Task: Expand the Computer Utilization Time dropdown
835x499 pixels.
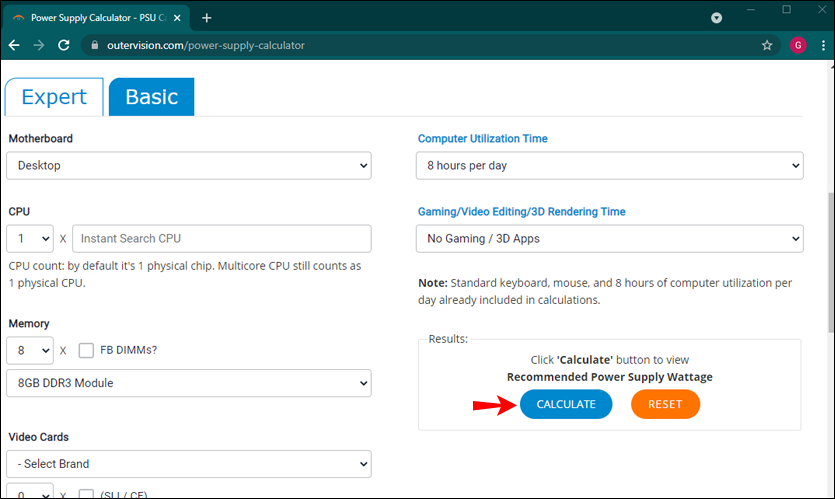Action: 609,166
